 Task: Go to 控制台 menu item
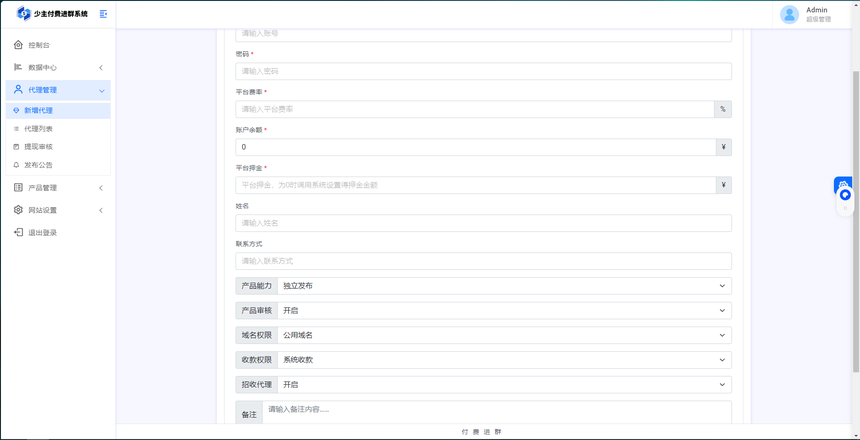coord(58,45)
